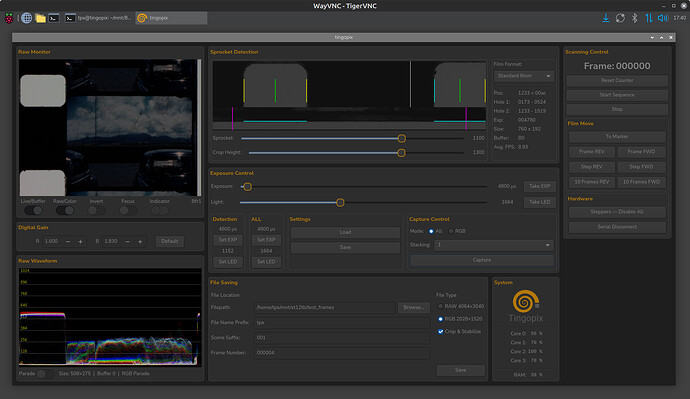Image resolution: width=690 pixels, height=399 pixels.
Task: Toggle the Focus switch
Action: (x=128, y=211)
